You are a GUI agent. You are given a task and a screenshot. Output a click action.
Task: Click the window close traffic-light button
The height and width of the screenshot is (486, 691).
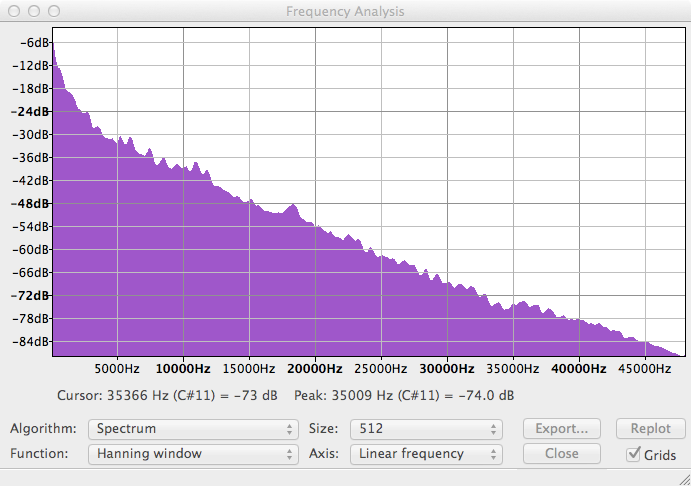coord(14,11)
